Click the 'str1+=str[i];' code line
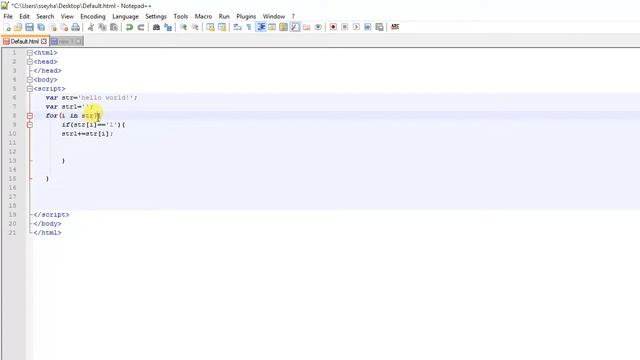 (87, 133)
